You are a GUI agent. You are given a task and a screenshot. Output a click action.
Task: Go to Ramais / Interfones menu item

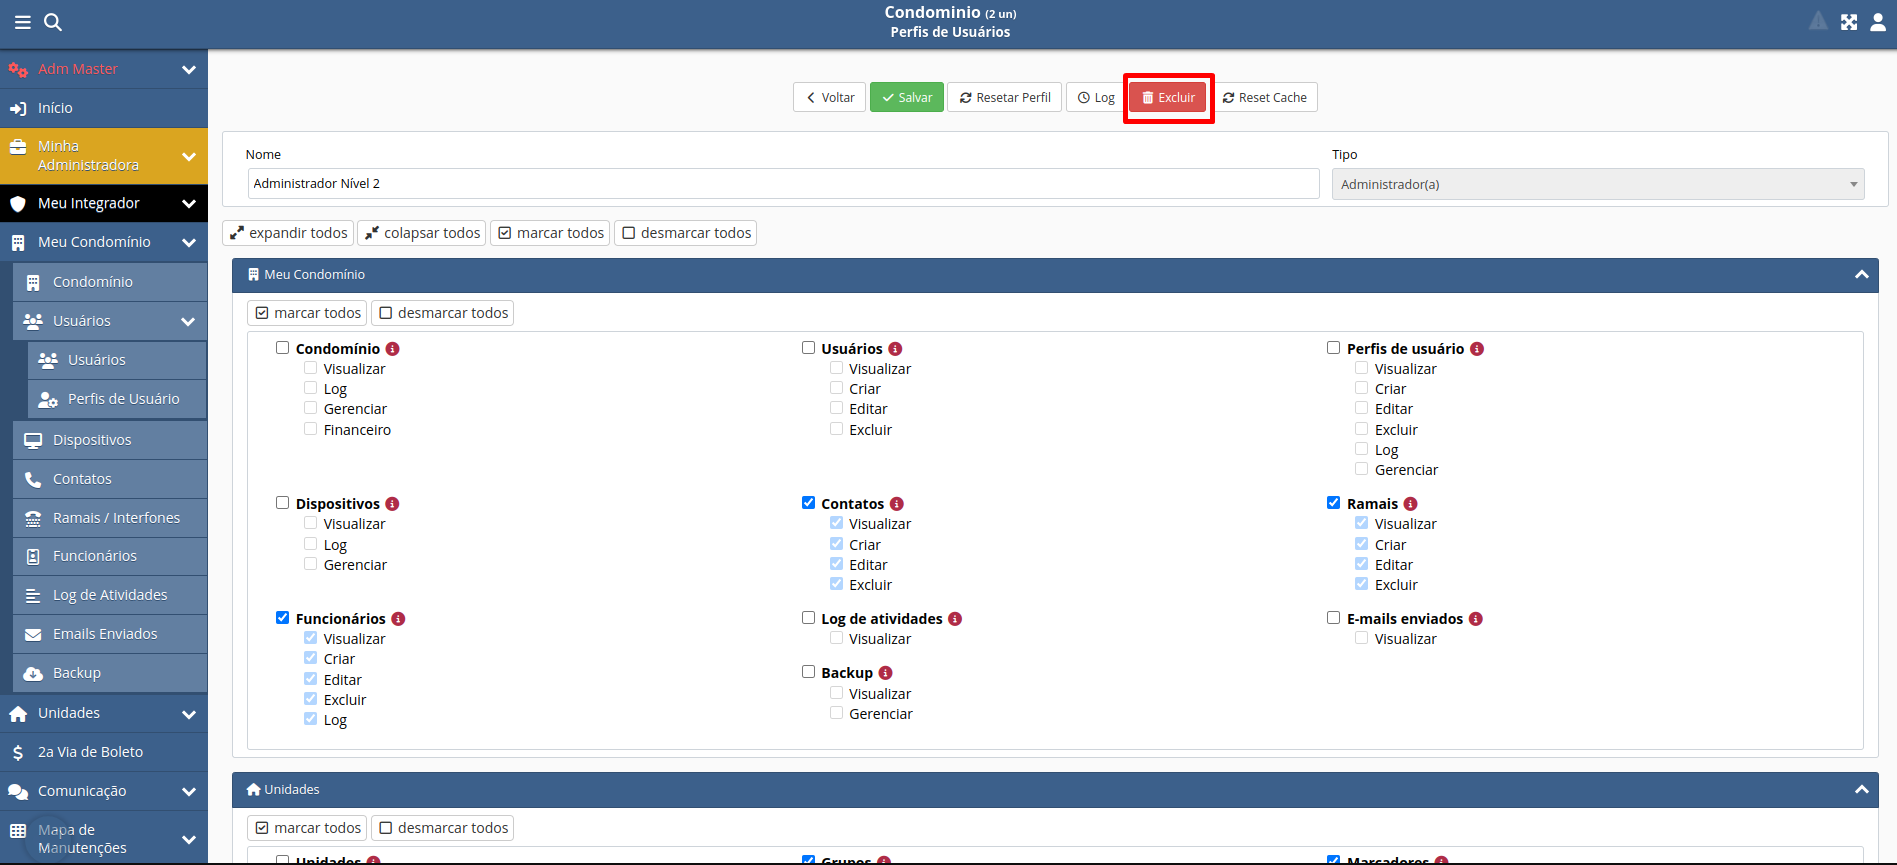(116, 518)
